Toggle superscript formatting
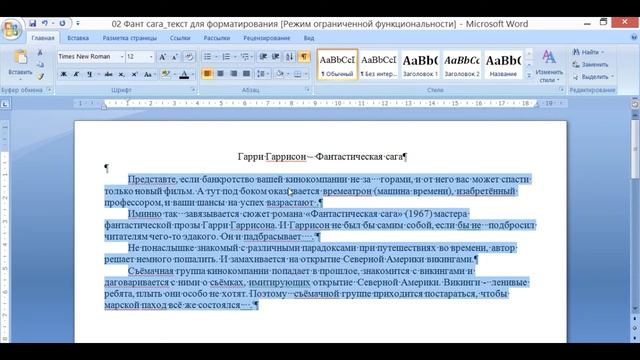 click(134, 74)
